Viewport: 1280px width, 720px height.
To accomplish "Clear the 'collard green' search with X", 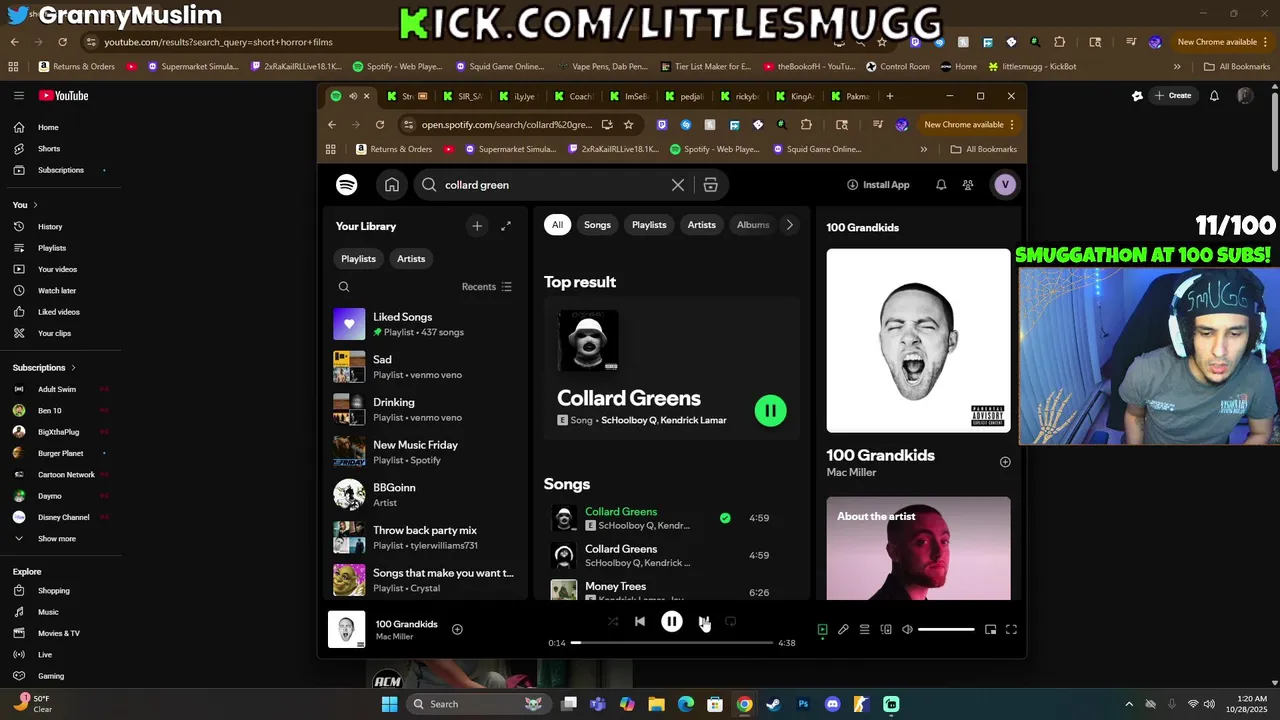I will [678, 185].
